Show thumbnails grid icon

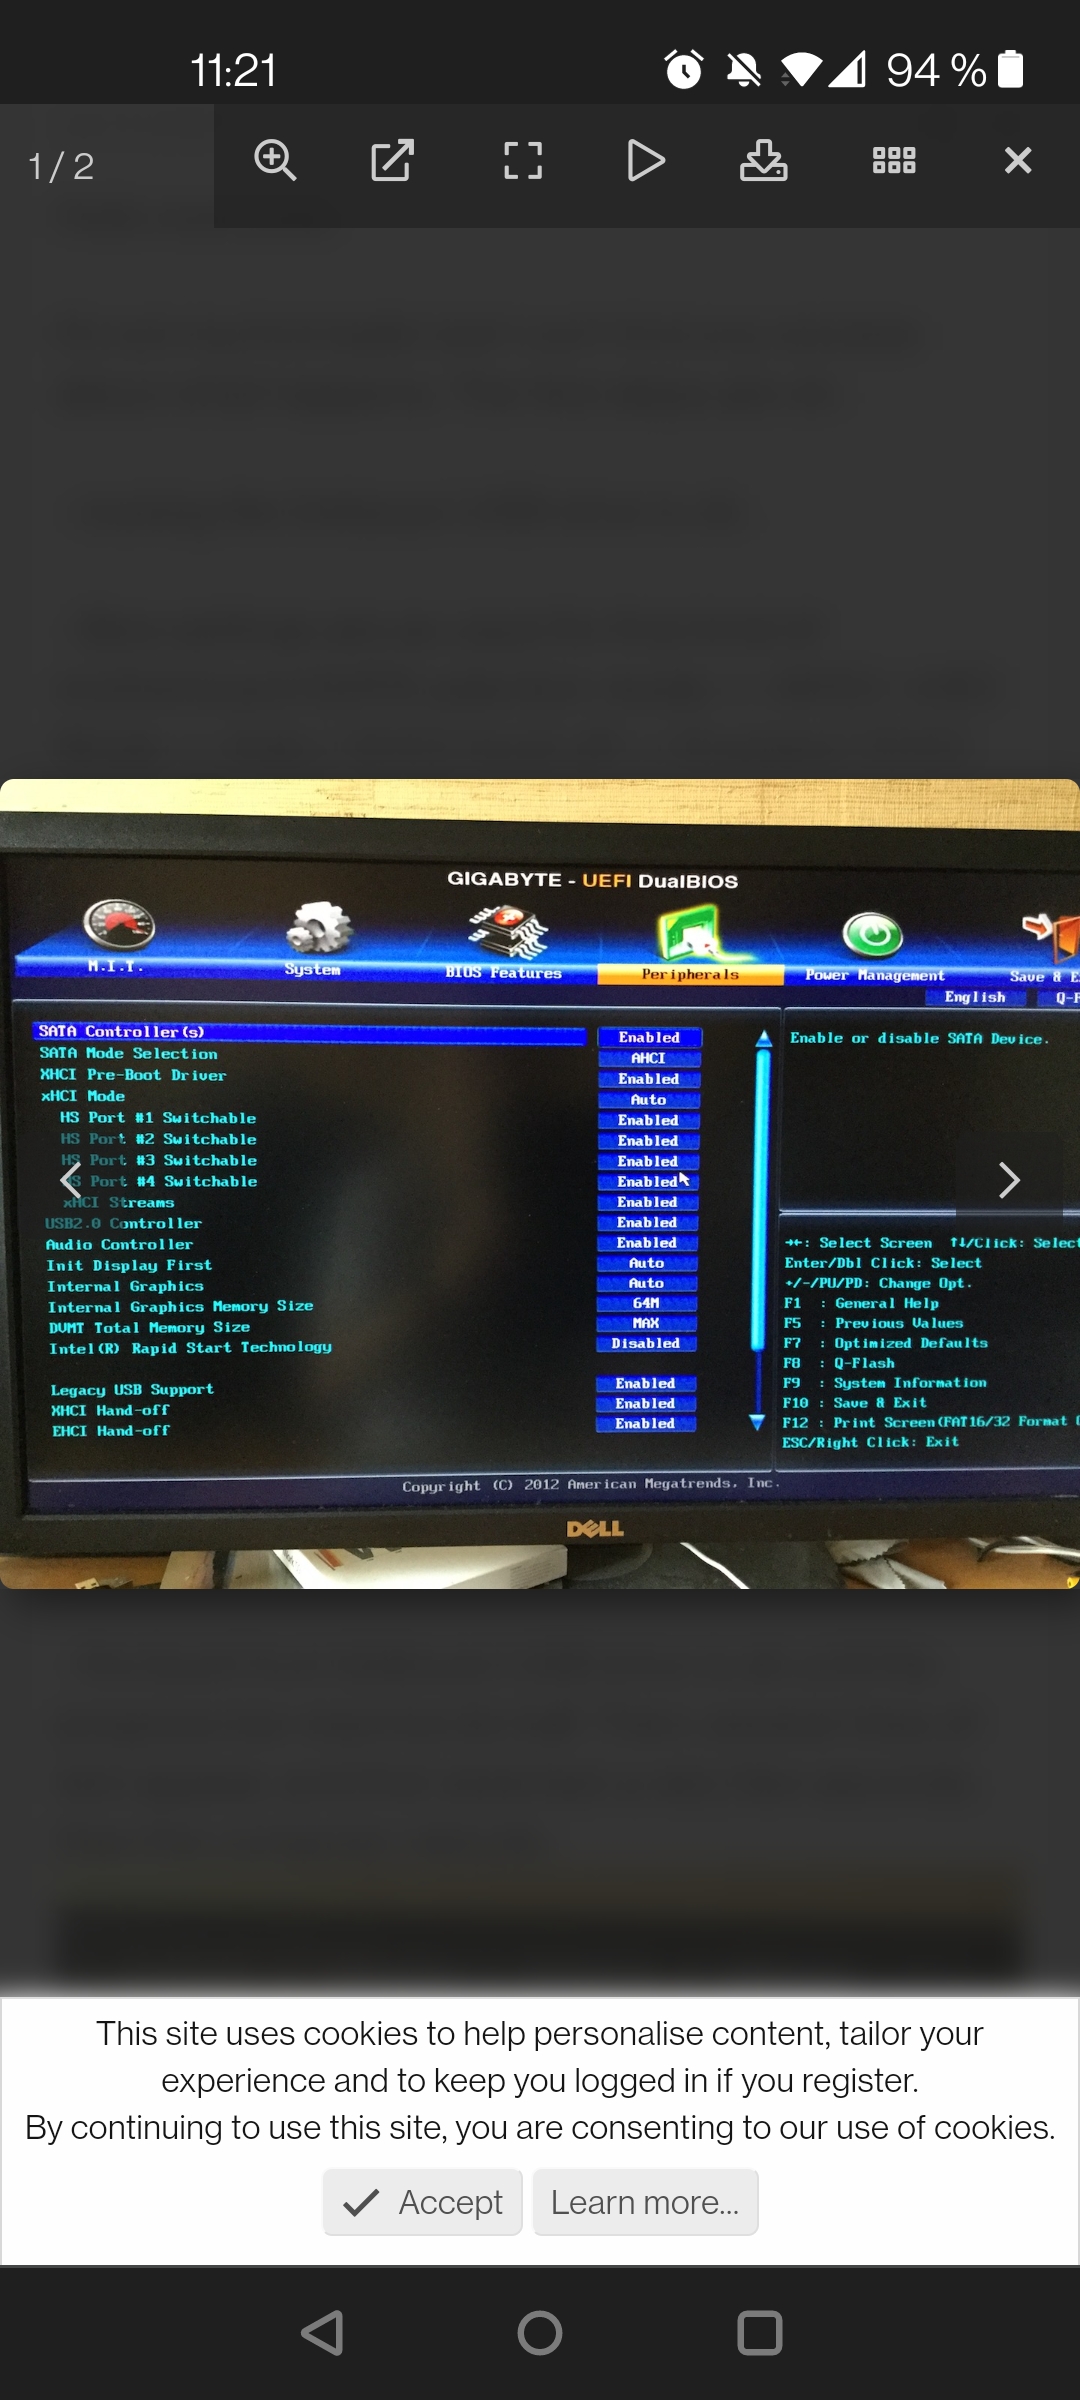click(x=894, y=161)
